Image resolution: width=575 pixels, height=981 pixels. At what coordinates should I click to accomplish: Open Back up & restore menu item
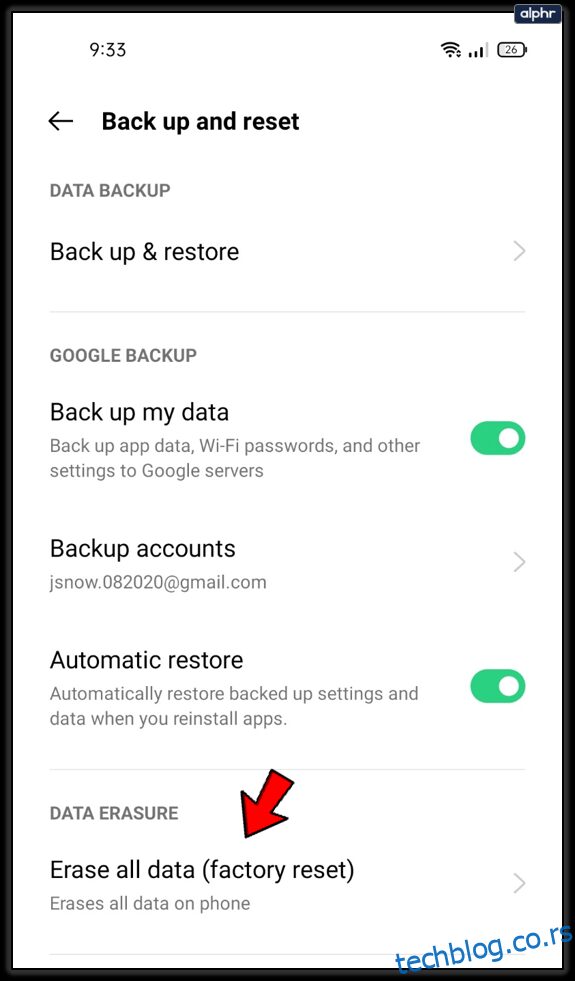pyautogui.click(x=287, y=252)
